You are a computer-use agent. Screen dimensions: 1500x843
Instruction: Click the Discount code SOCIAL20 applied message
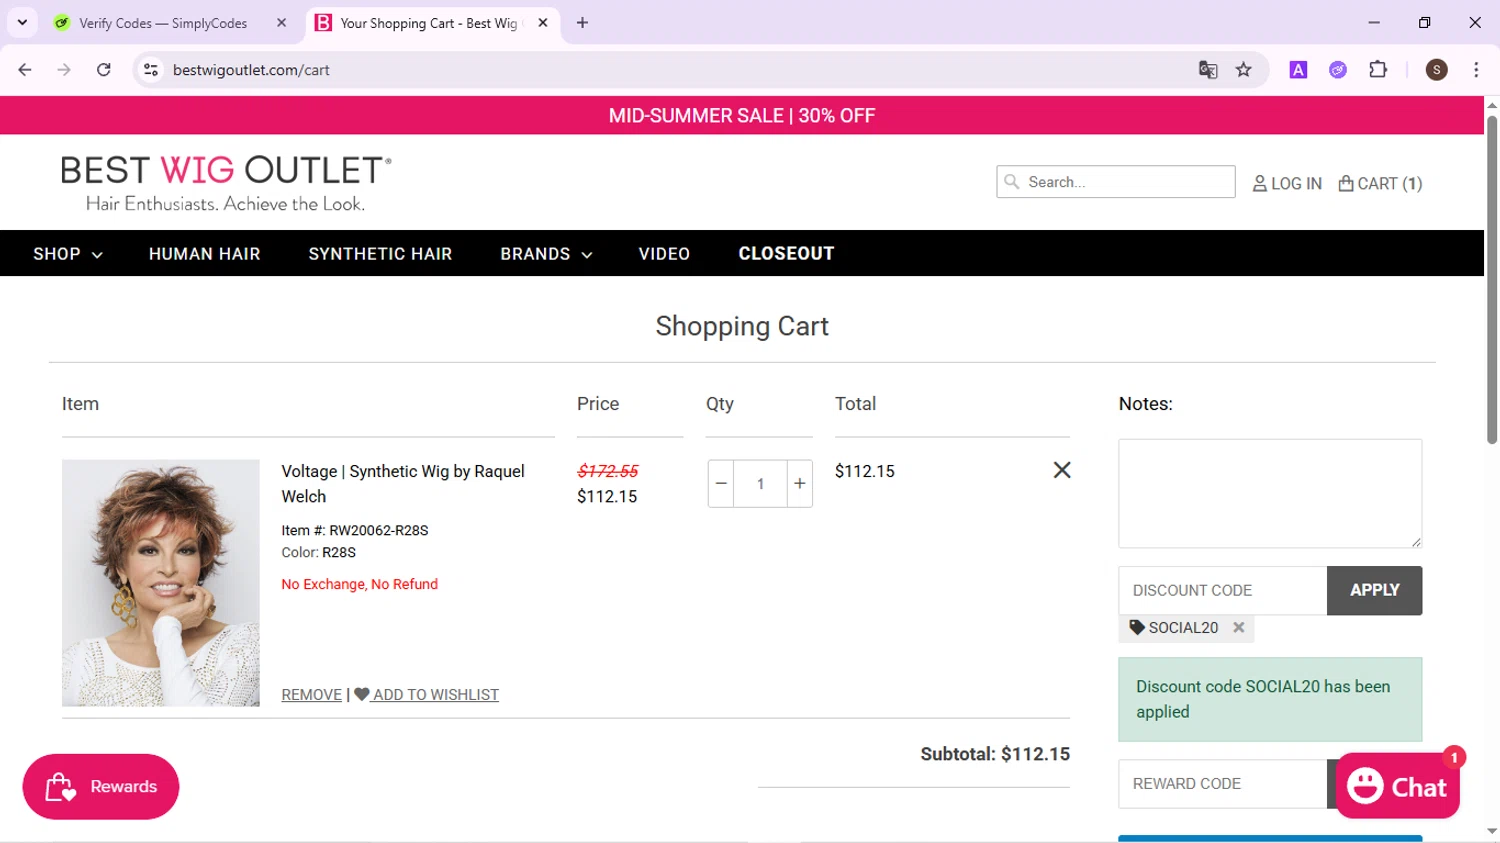click(1270, 699)
